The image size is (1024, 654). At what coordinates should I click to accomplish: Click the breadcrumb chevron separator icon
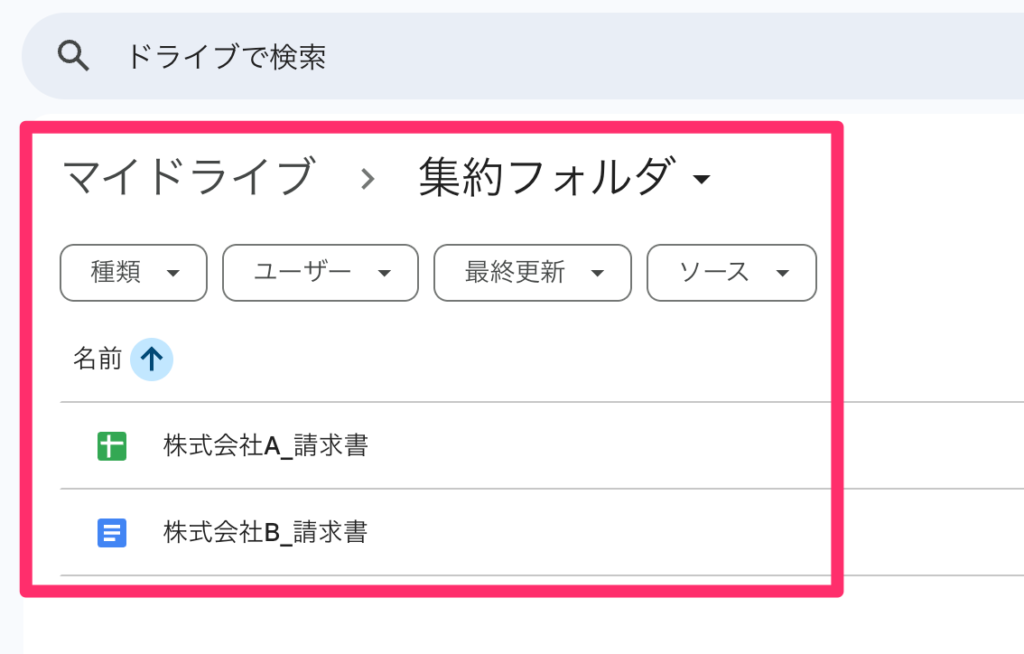368,179
